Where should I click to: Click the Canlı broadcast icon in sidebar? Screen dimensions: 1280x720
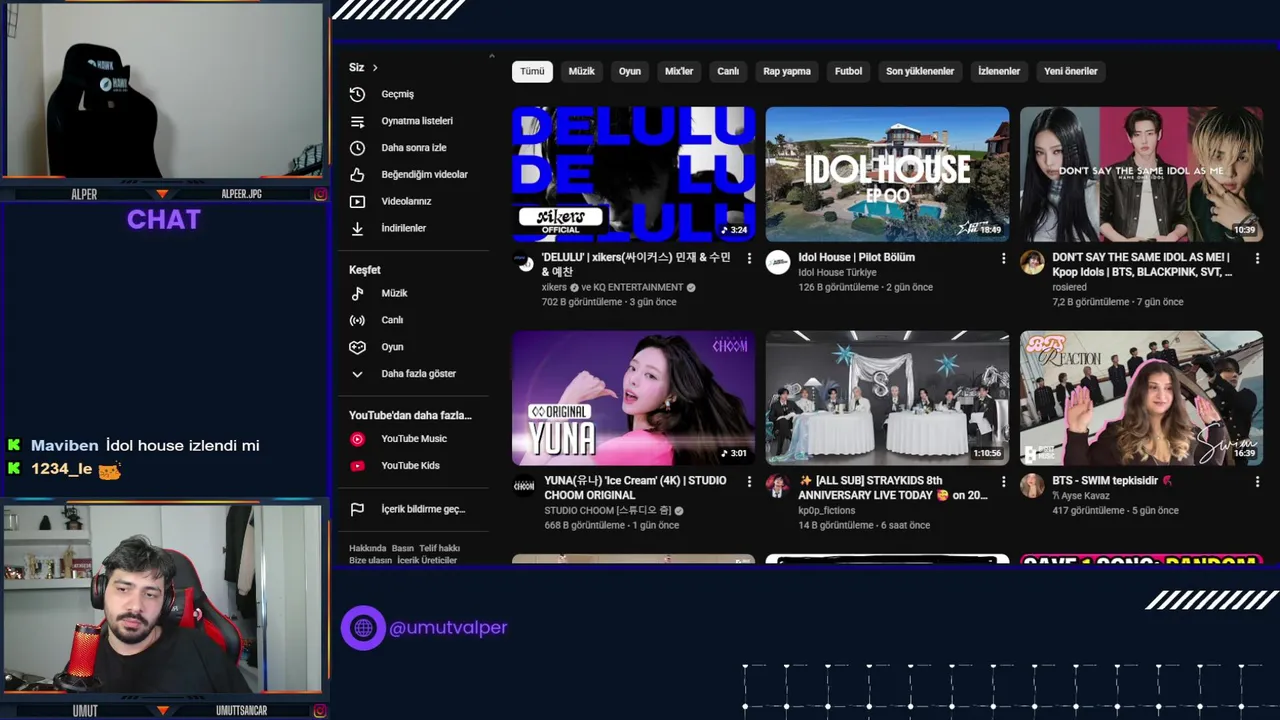pos(357,321)
